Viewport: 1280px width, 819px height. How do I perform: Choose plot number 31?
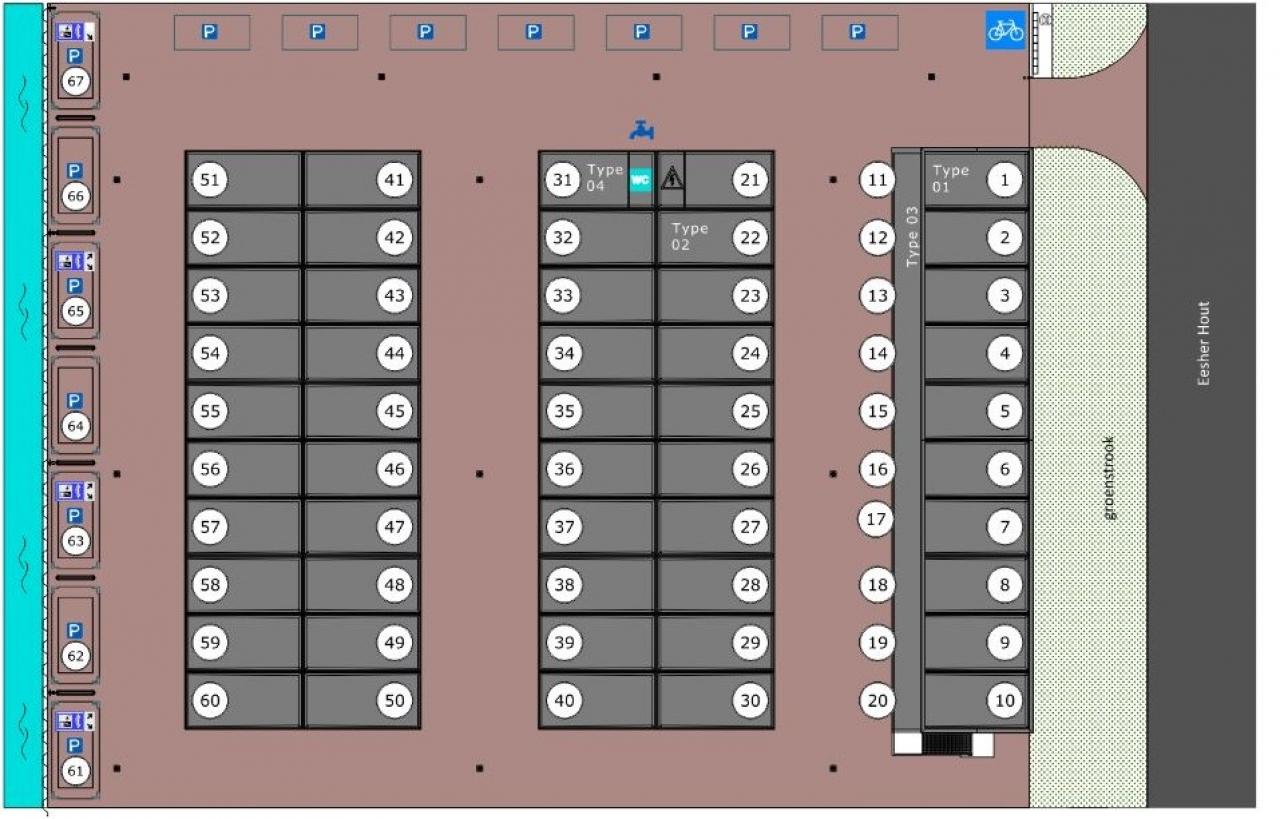565,180
